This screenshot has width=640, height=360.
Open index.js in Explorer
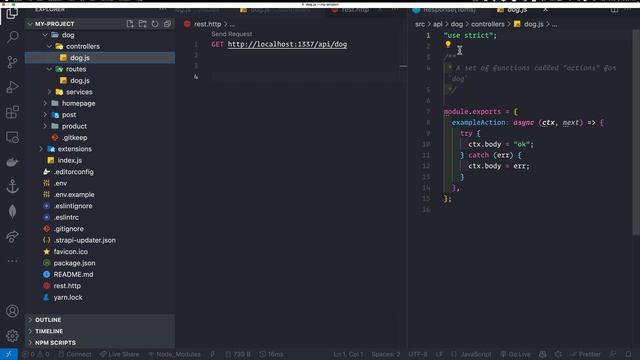coord(100,160)
